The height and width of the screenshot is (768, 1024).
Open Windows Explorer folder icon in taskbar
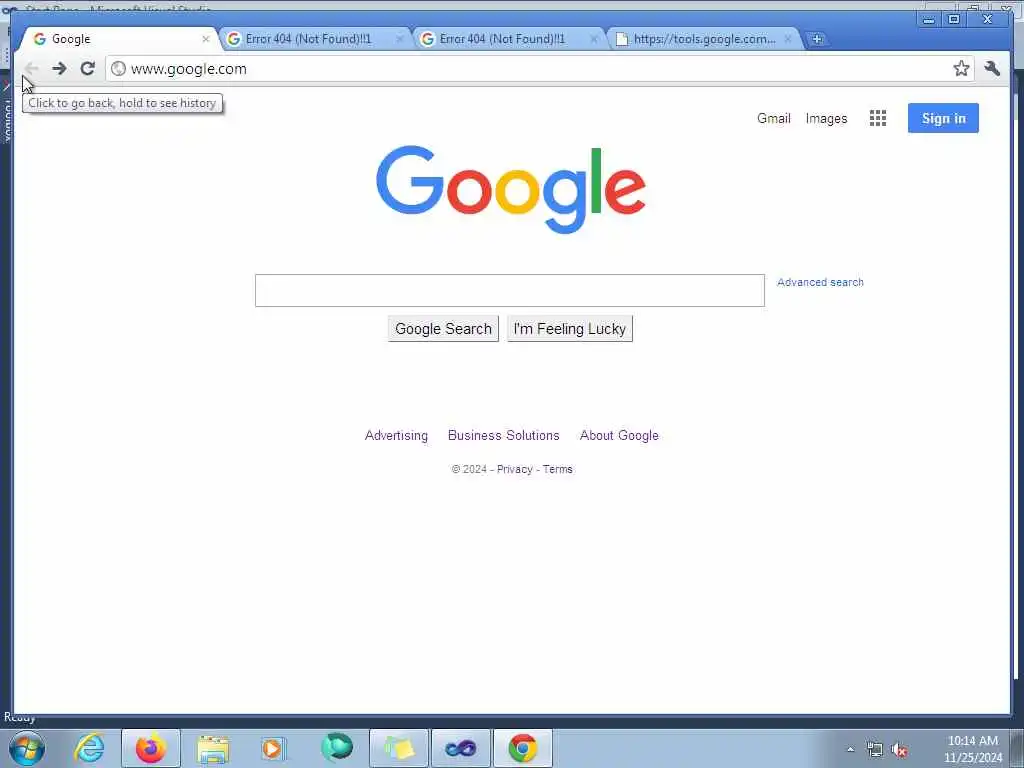pyautogui.click(x=213, y=748)
